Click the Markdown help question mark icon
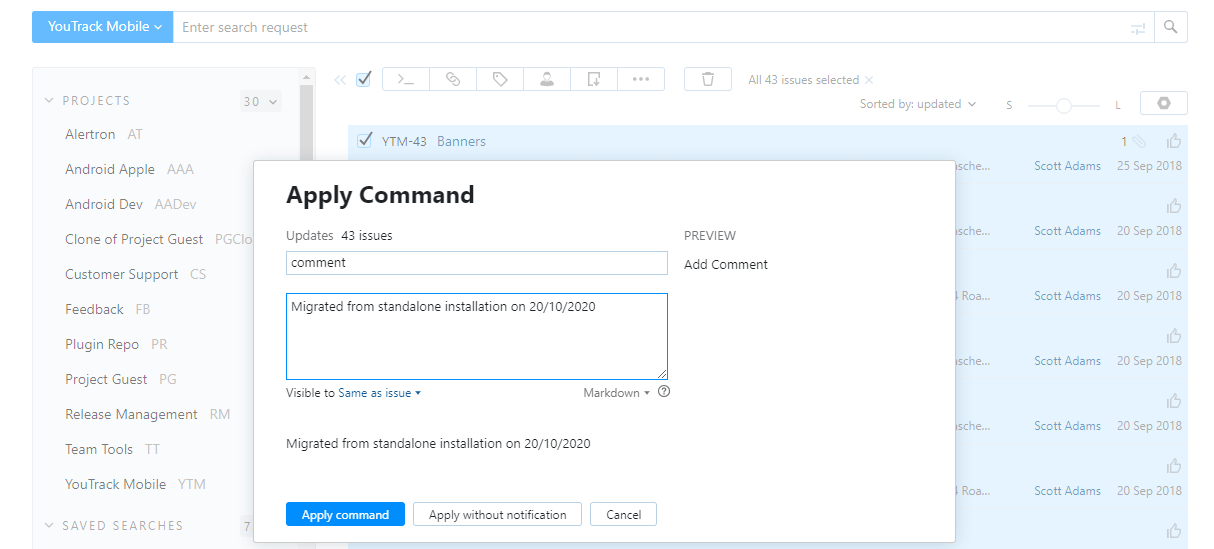Screen dimensions: 1214x549 [x=664, y=392]
